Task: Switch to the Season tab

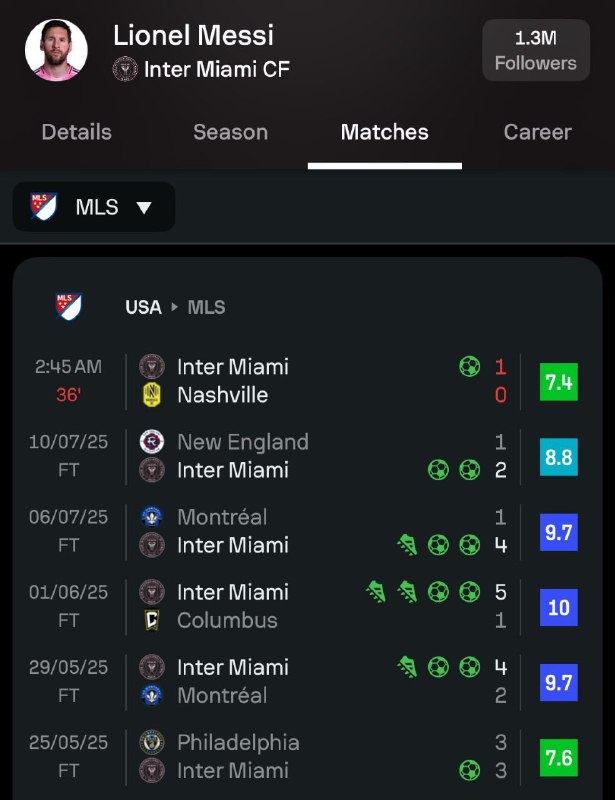Action: click(231, 132)
